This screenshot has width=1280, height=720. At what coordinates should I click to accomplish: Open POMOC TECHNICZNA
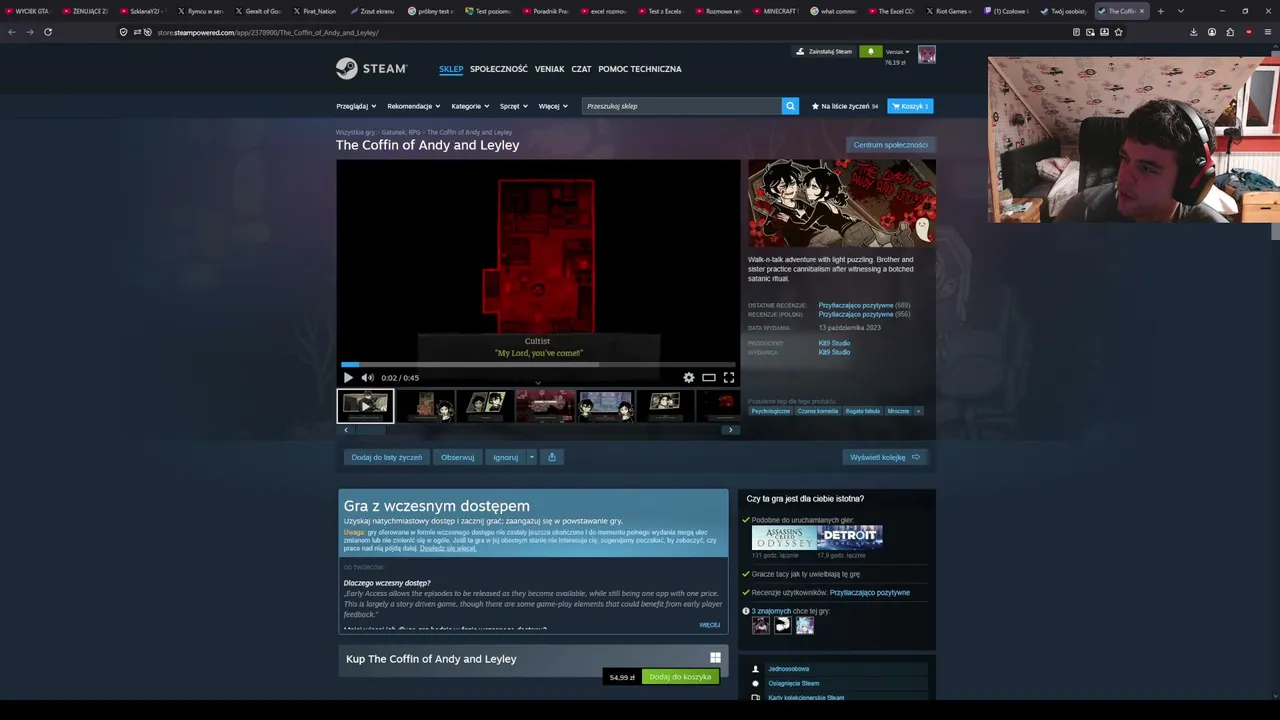pyautogui.click(x=640, y=69)
